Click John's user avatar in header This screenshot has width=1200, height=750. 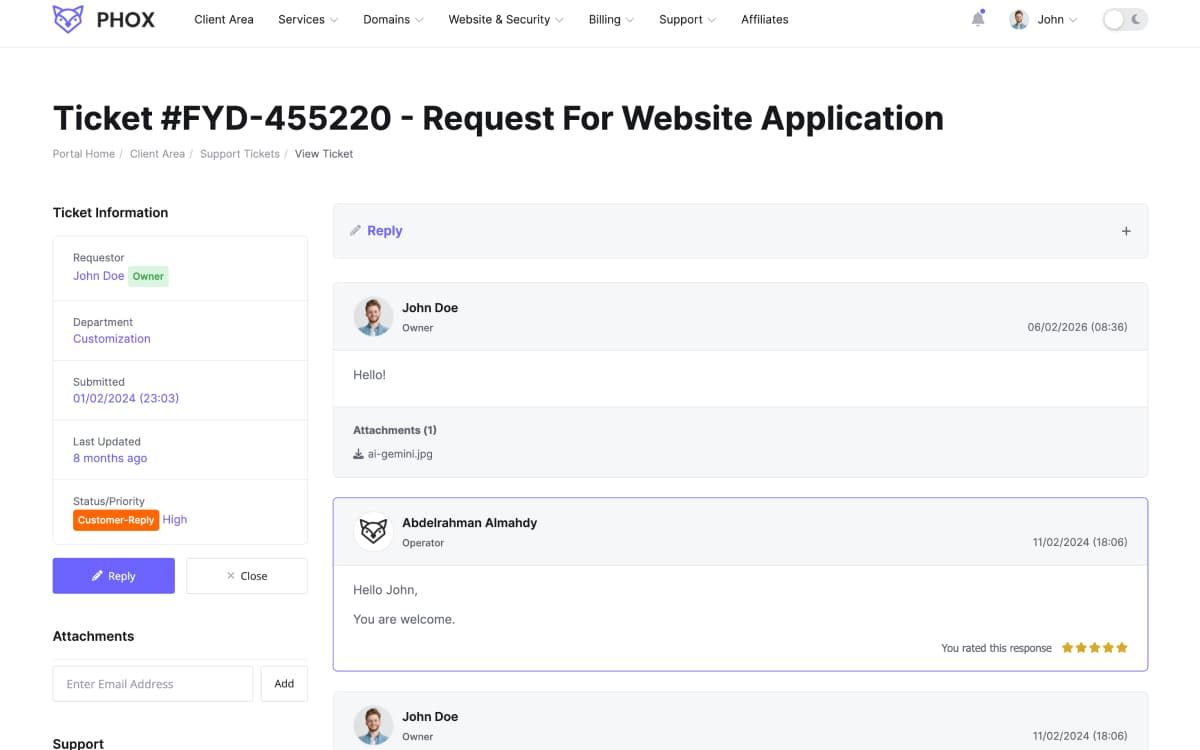coord(1019,19)
